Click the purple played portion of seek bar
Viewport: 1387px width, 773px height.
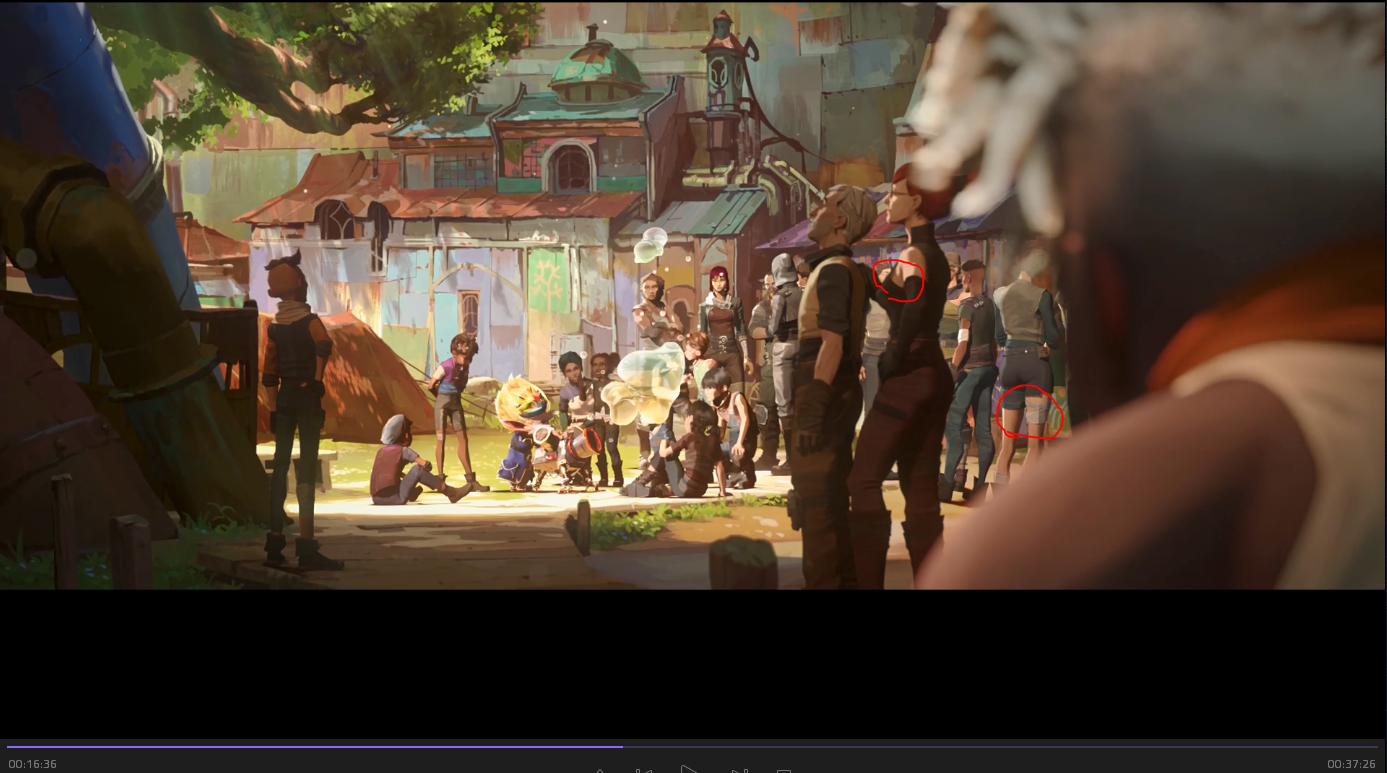(300, 746)
